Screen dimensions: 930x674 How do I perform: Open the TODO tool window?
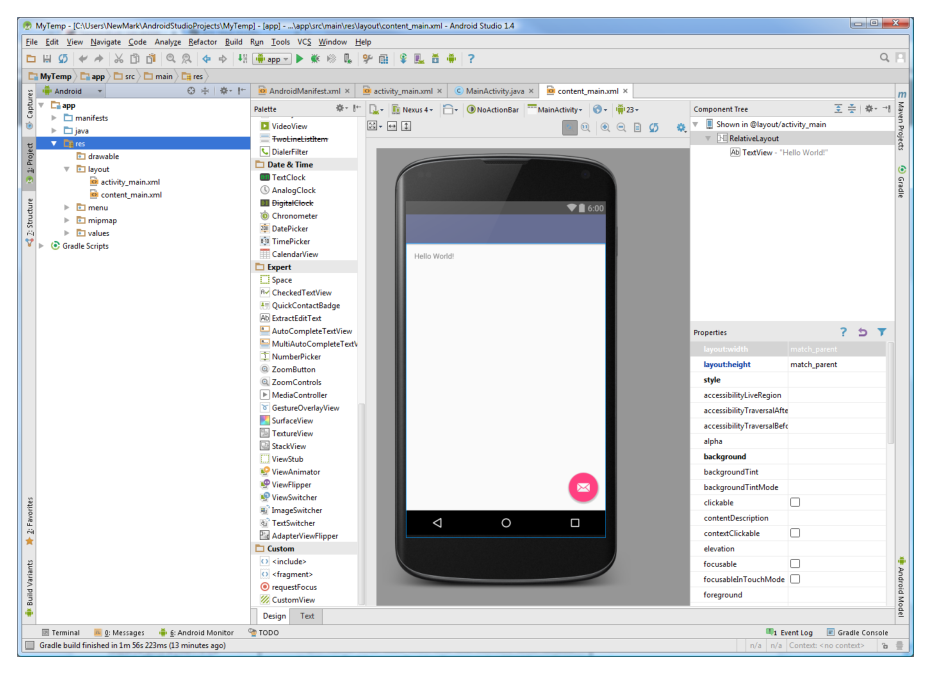(263, 632)
